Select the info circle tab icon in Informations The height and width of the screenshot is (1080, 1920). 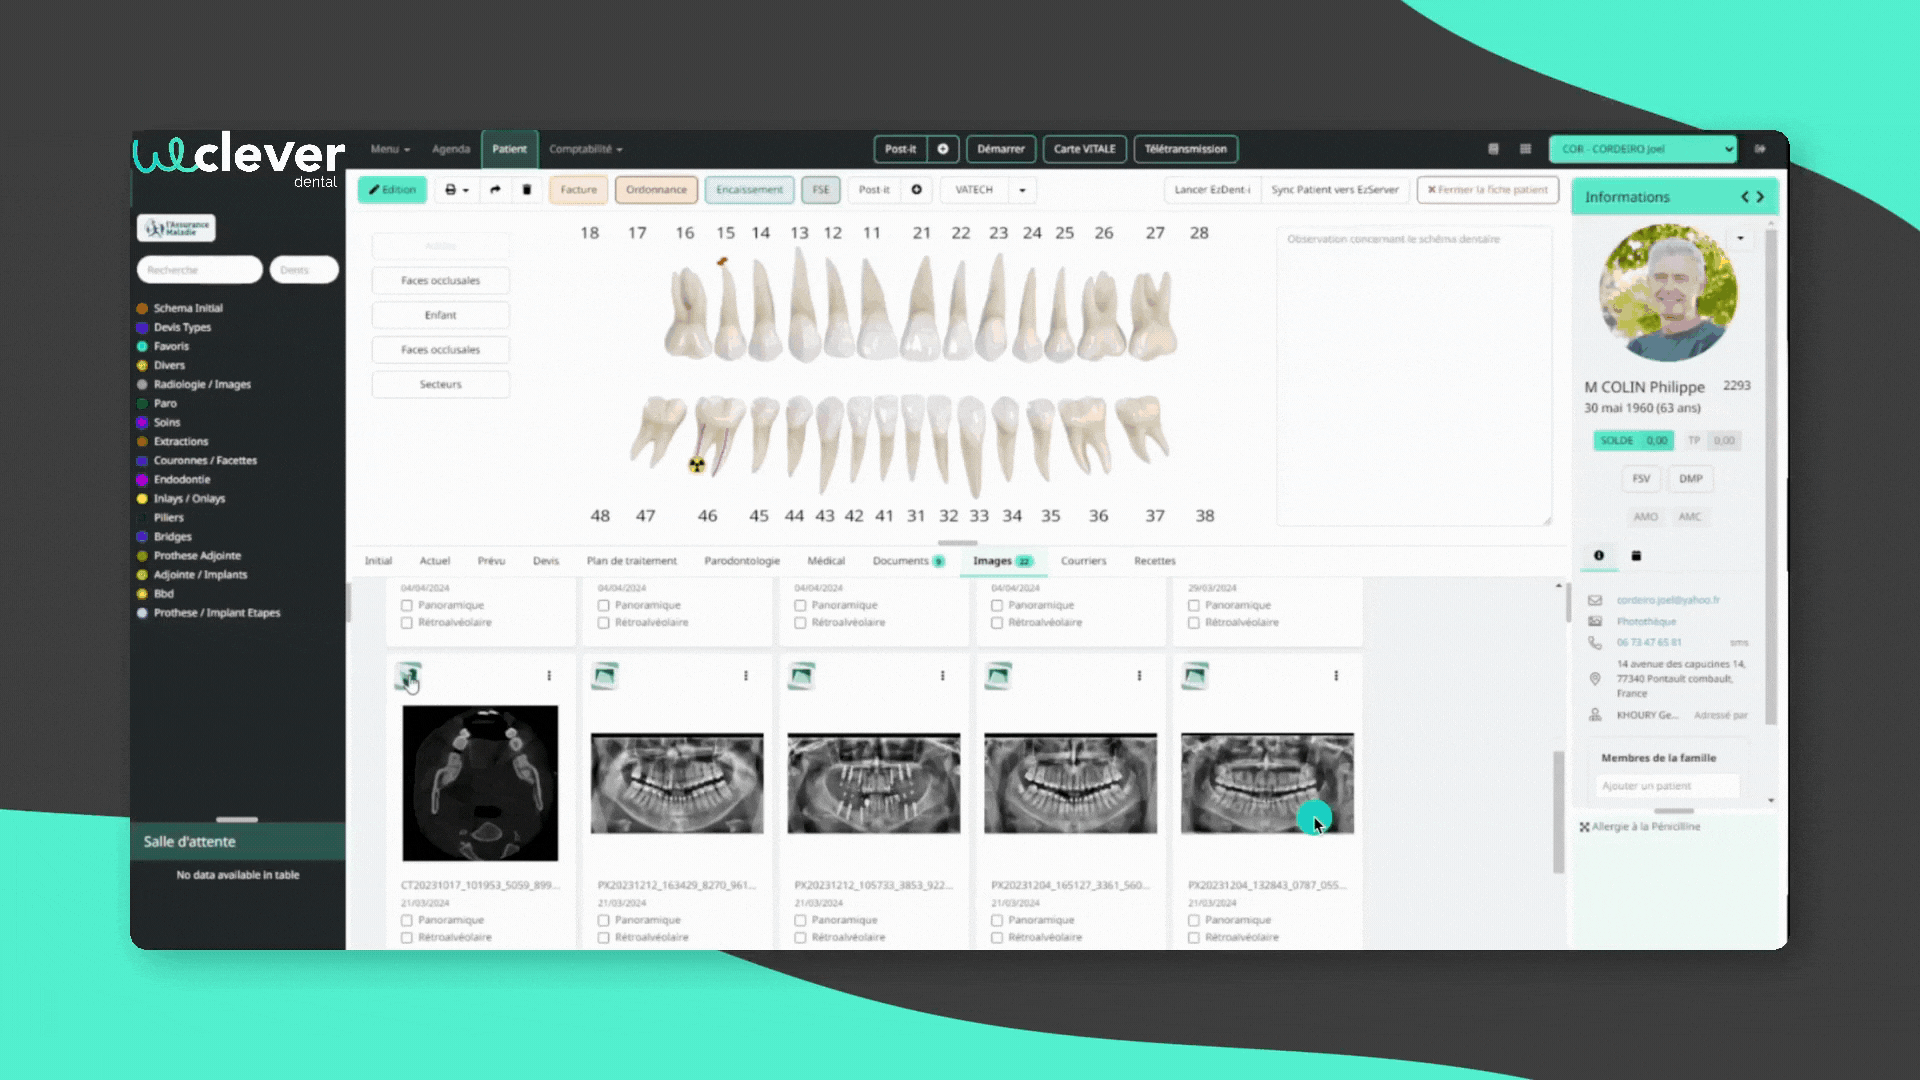(1599, 556)
